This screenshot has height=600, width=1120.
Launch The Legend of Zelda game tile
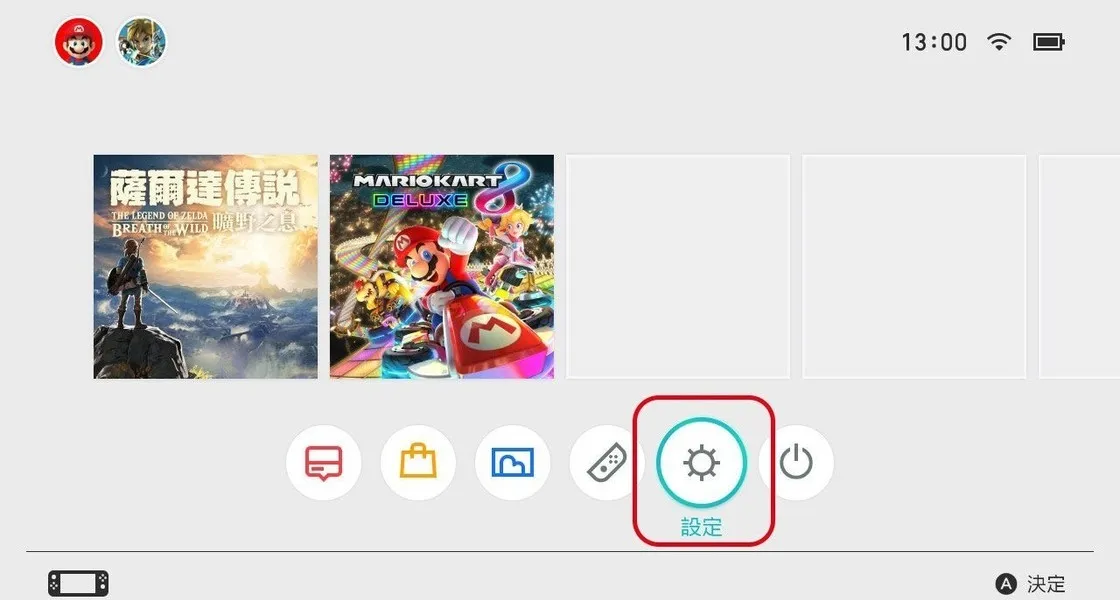(206, 266)
